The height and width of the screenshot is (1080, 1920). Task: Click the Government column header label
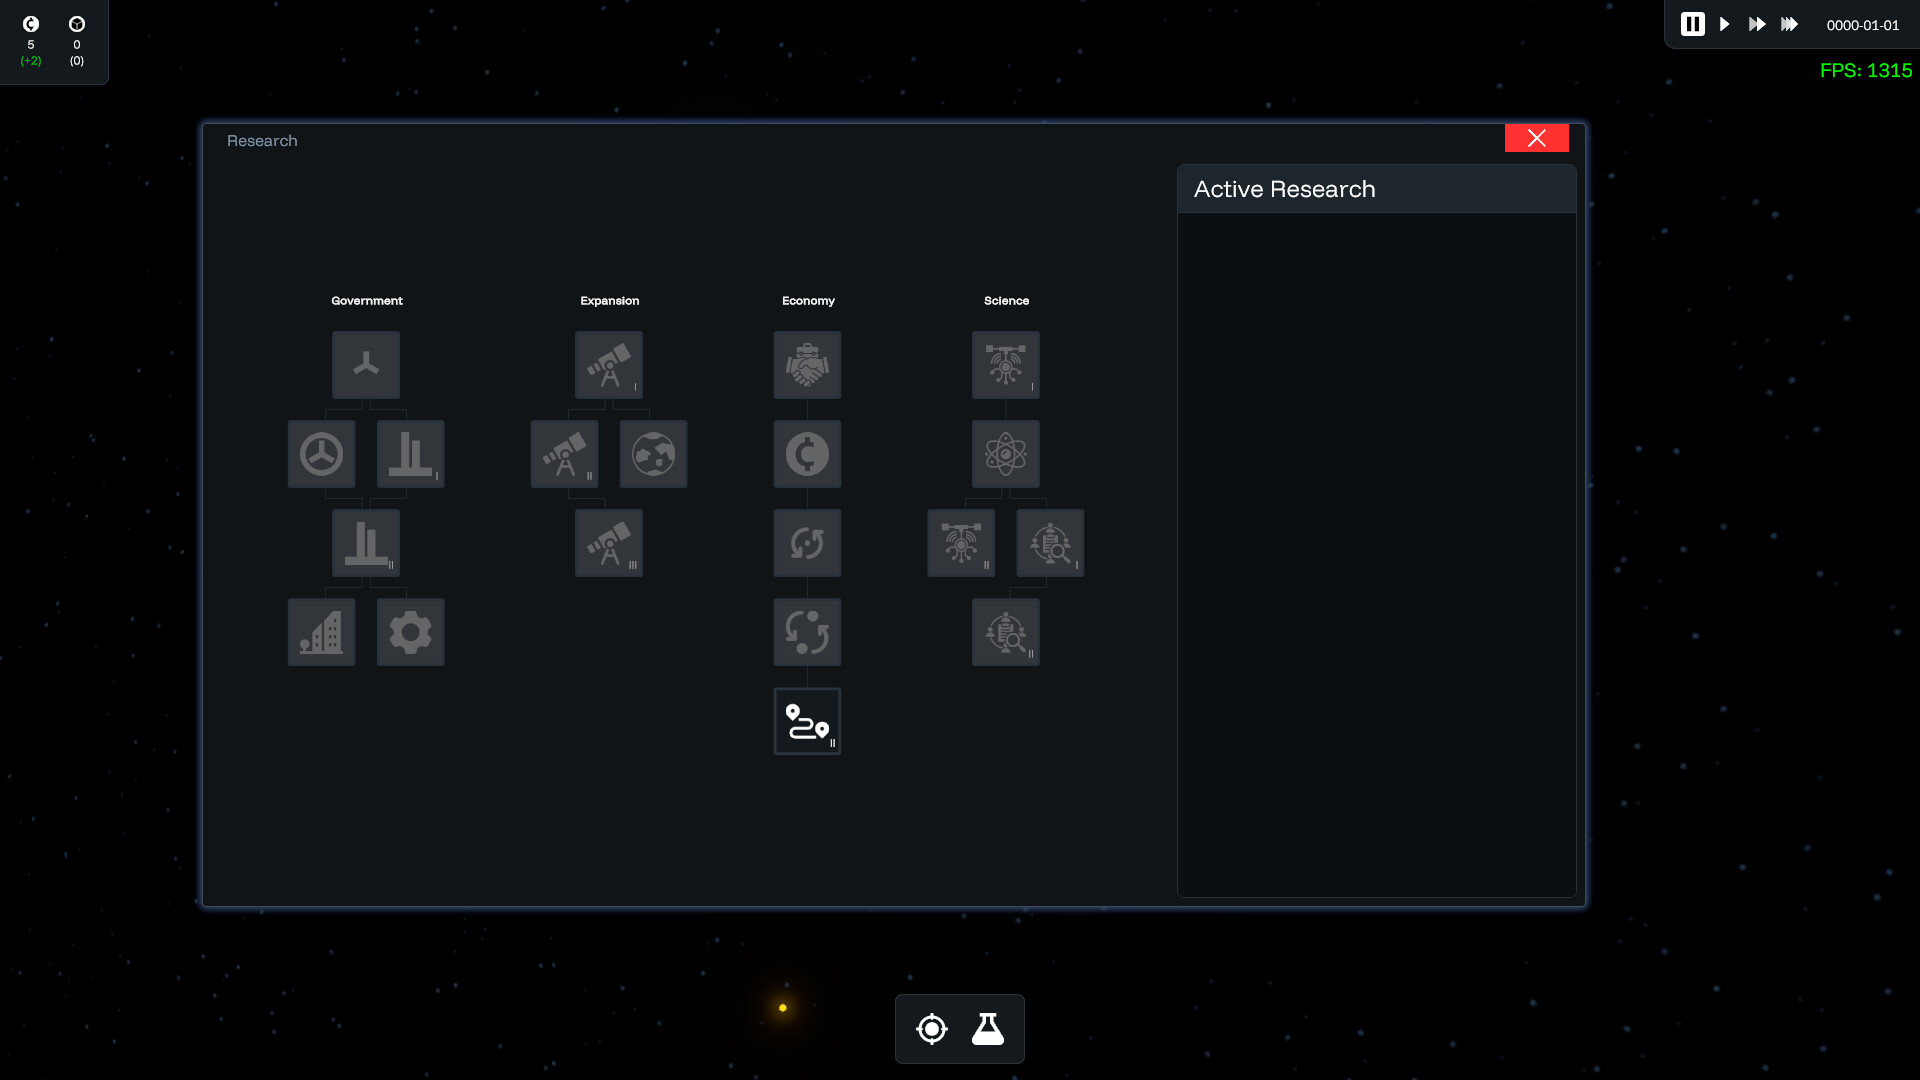click(366, 300)
